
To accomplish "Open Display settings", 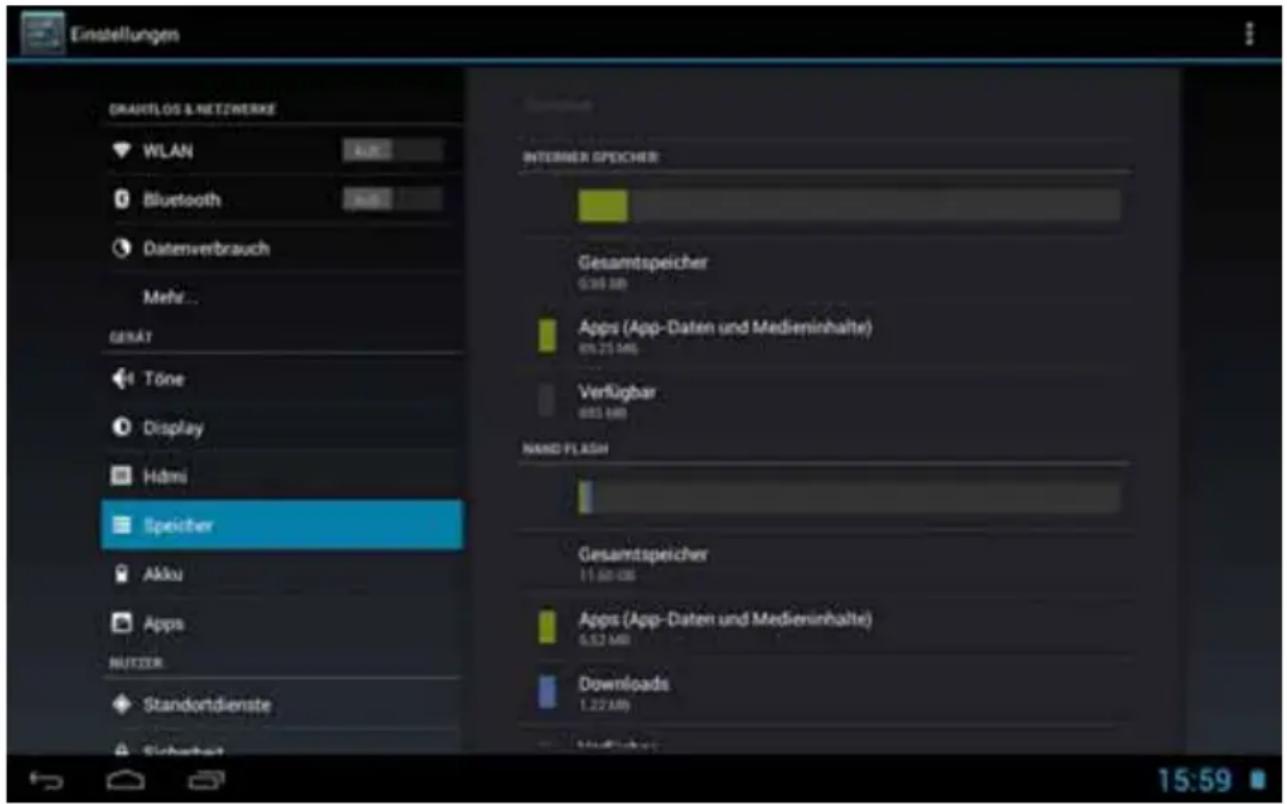I will click(282, 428).
